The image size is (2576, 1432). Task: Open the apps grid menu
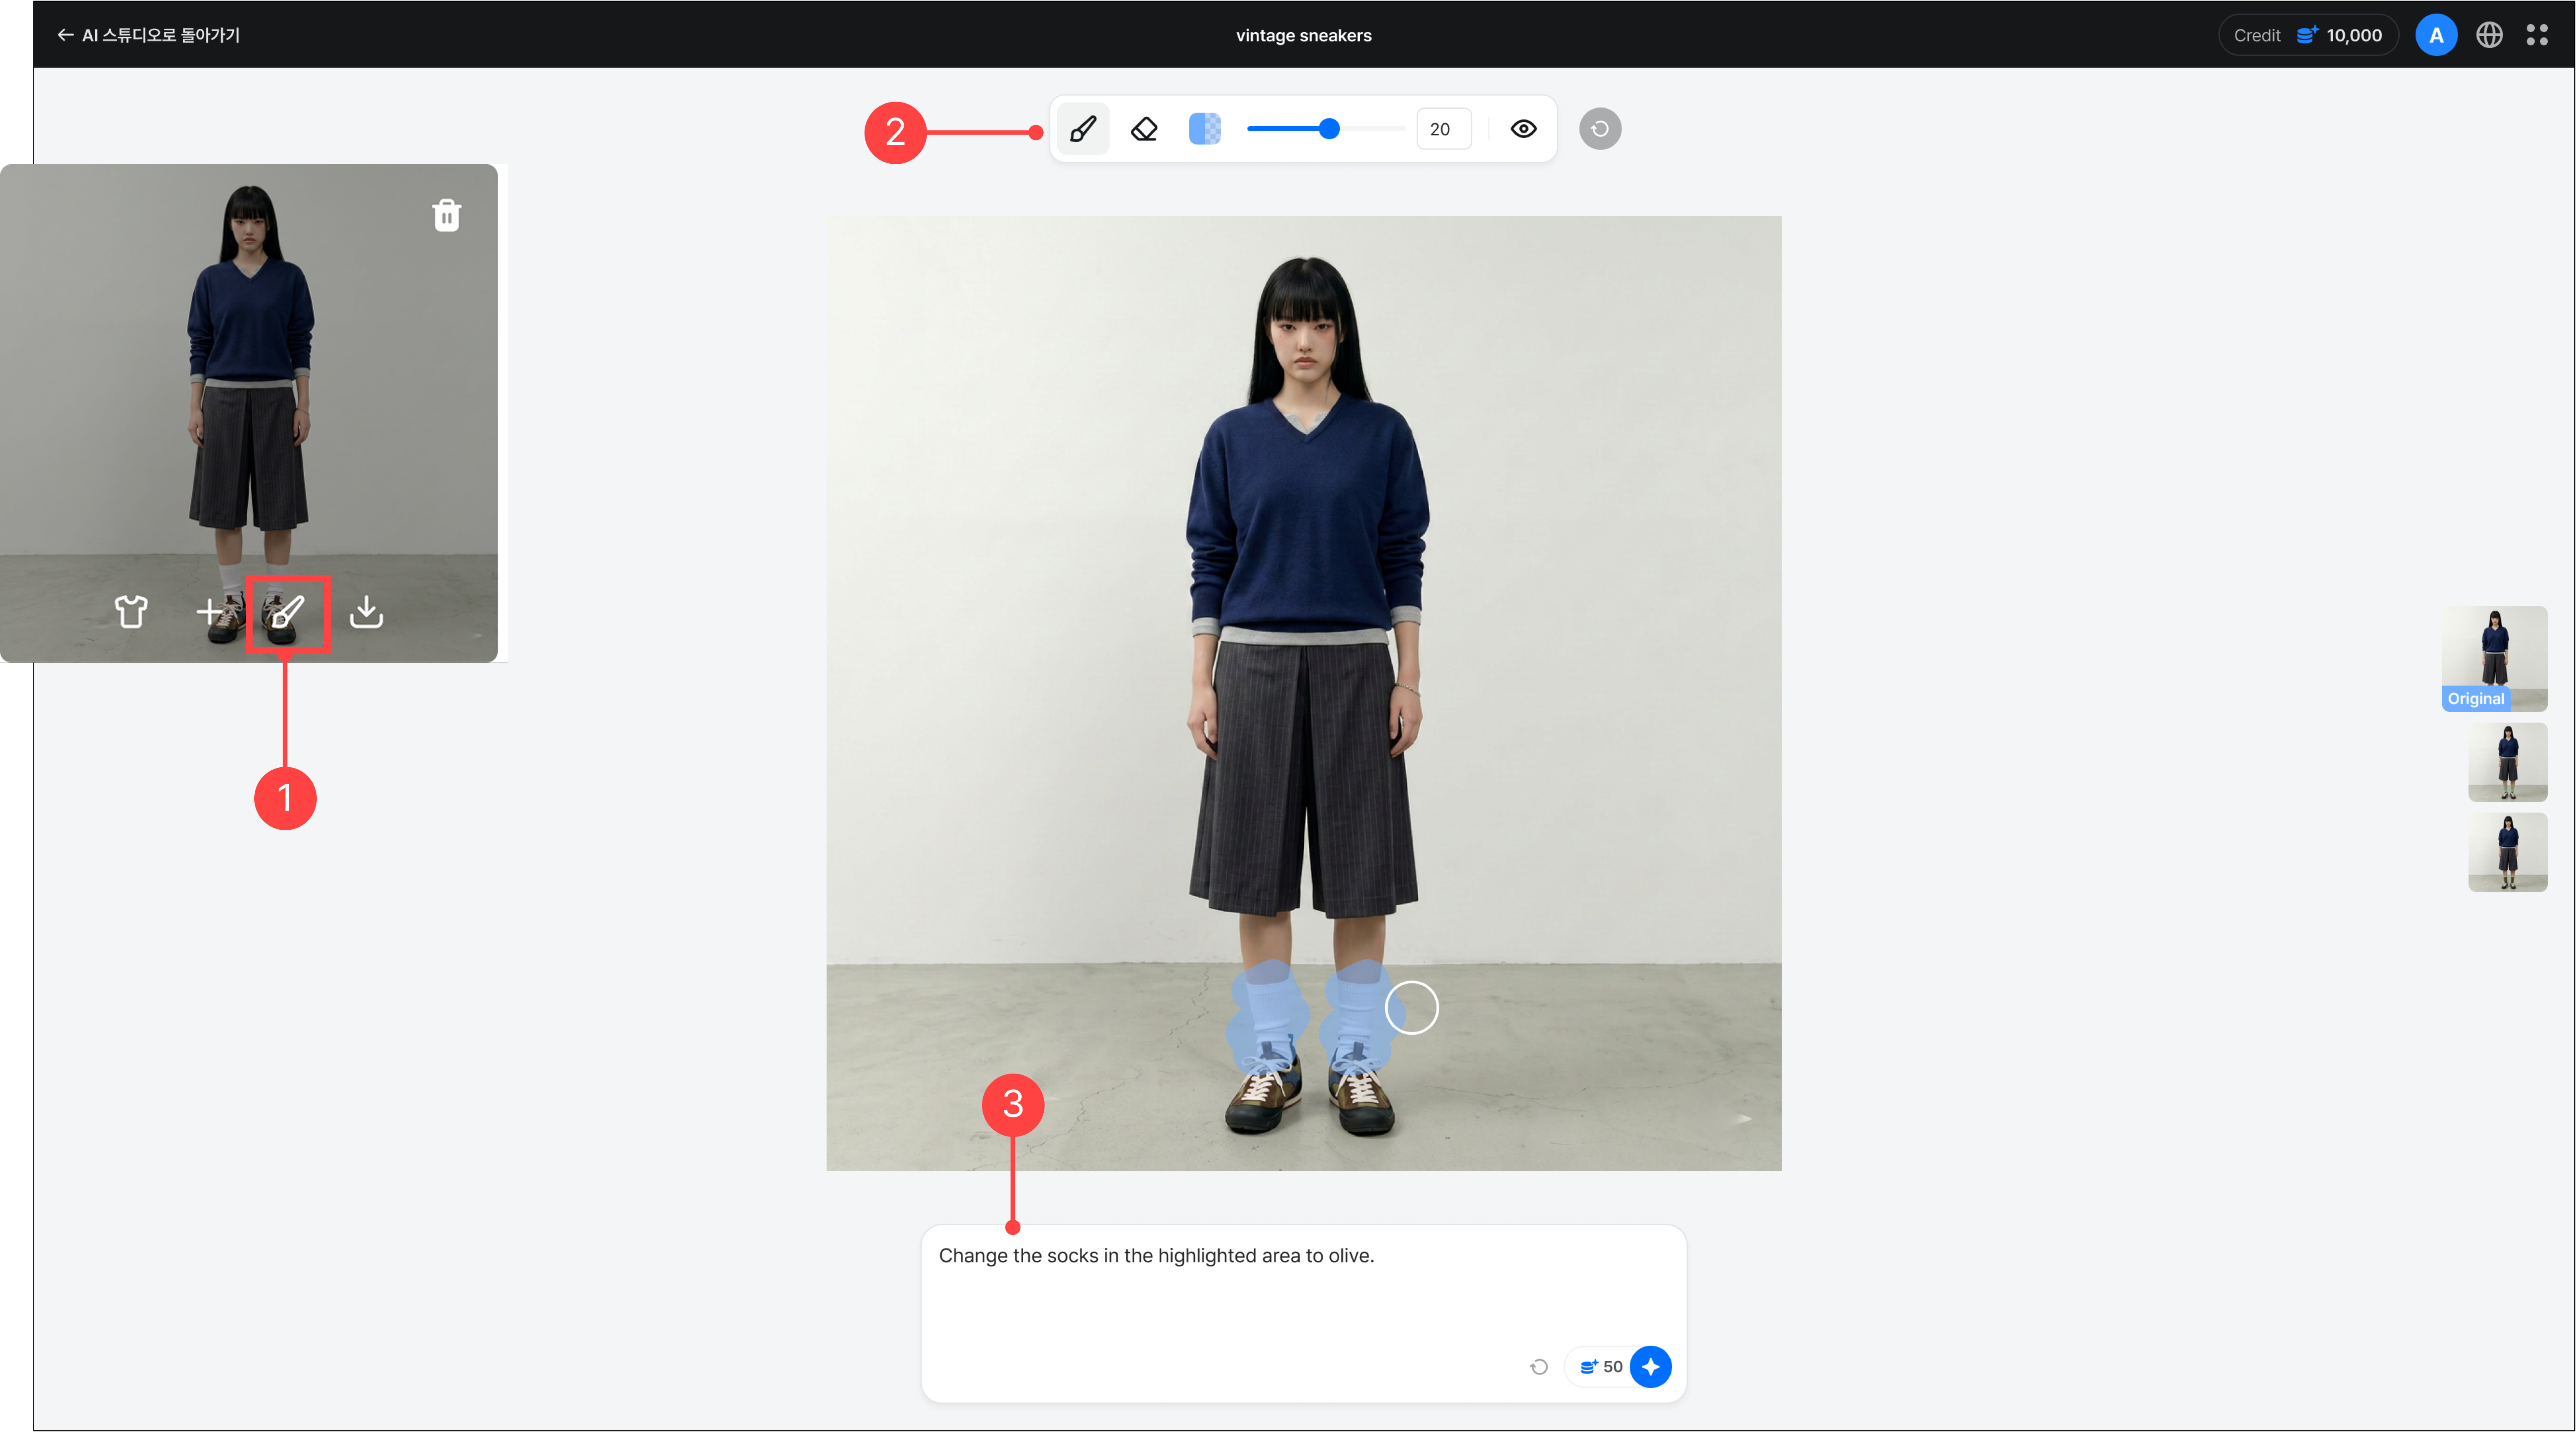coord(2537,35)
